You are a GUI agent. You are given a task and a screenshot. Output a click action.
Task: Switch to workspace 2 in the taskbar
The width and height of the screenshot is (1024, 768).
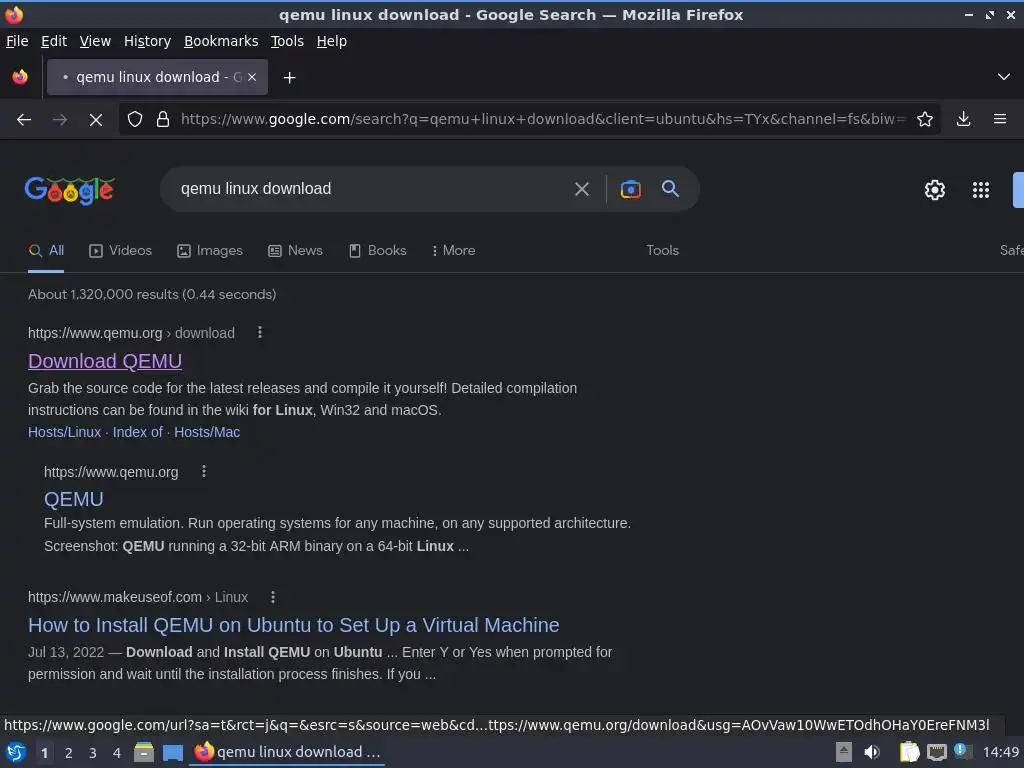[x=69, y=753]
